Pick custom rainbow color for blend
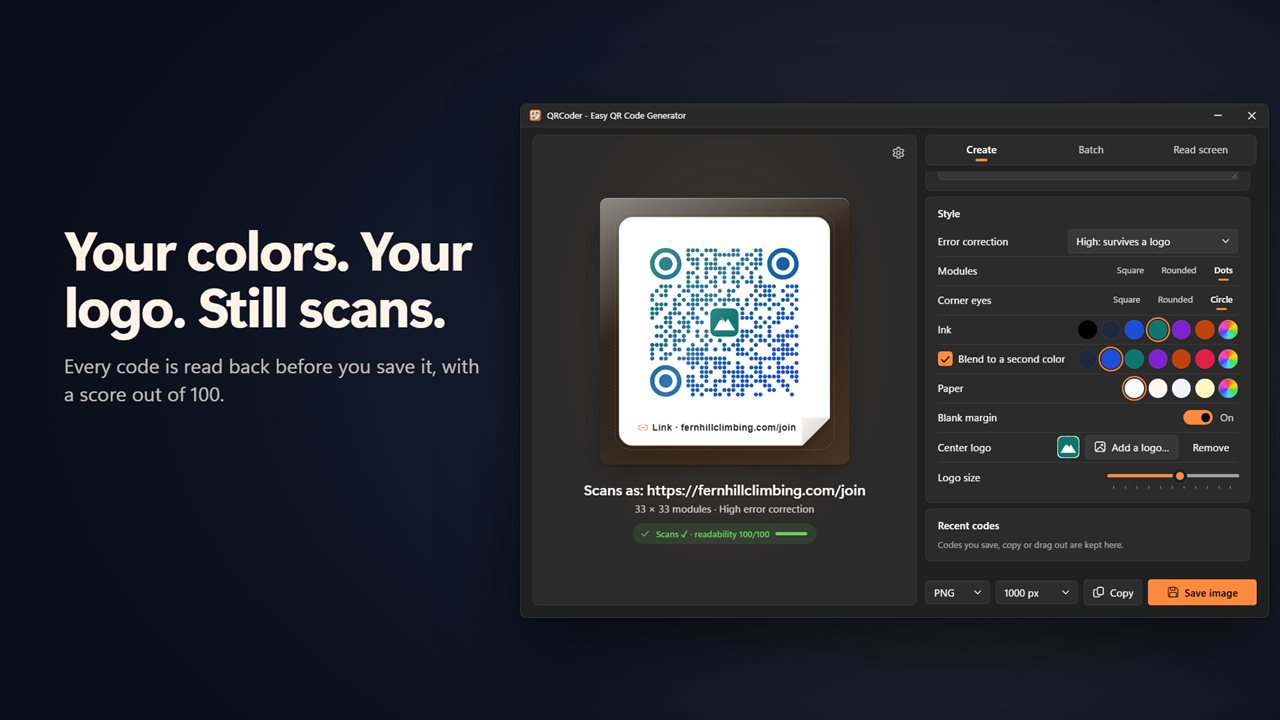Screen dimensions: 1280x720 click(x=1228, y=359)
